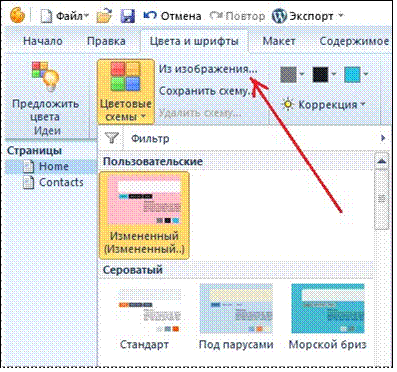Select the Под парусами color scheme
The height and width of the screenshot is (372, 397).
236,316
